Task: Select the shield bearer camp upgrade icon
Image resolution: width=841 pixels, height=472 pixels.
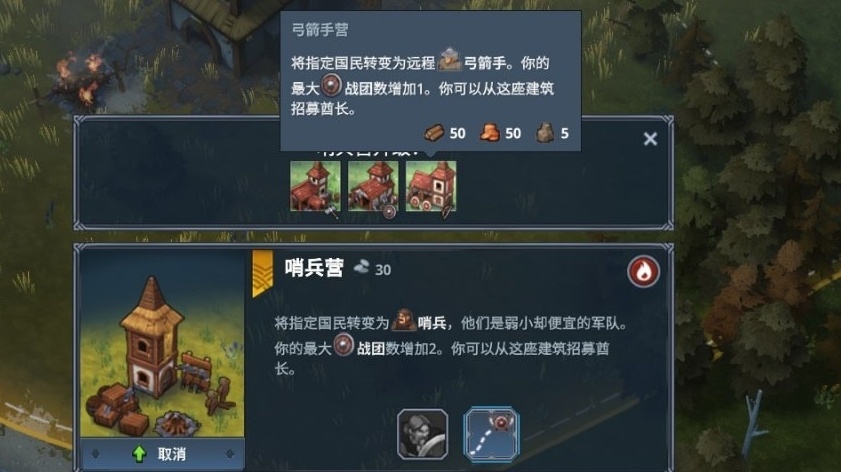Action: coord(373,187)
